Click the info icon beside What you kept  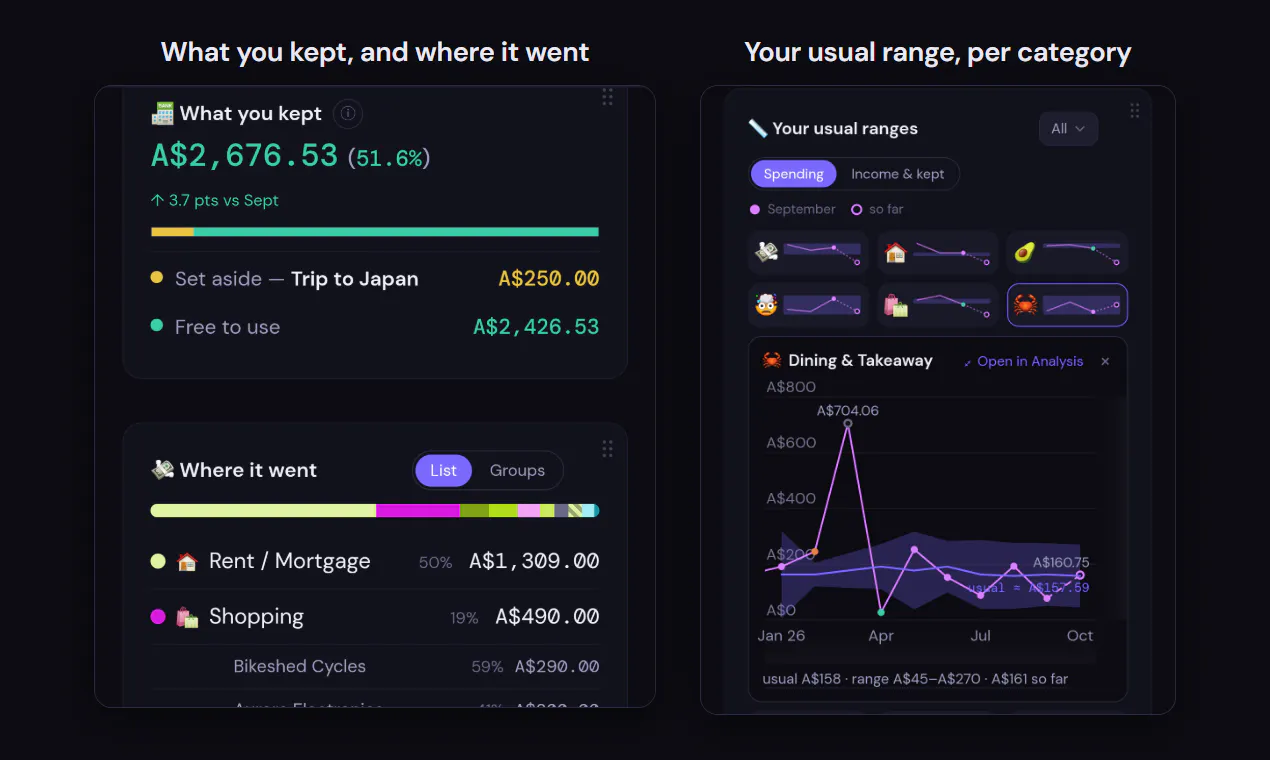click(x=347, y=114)
